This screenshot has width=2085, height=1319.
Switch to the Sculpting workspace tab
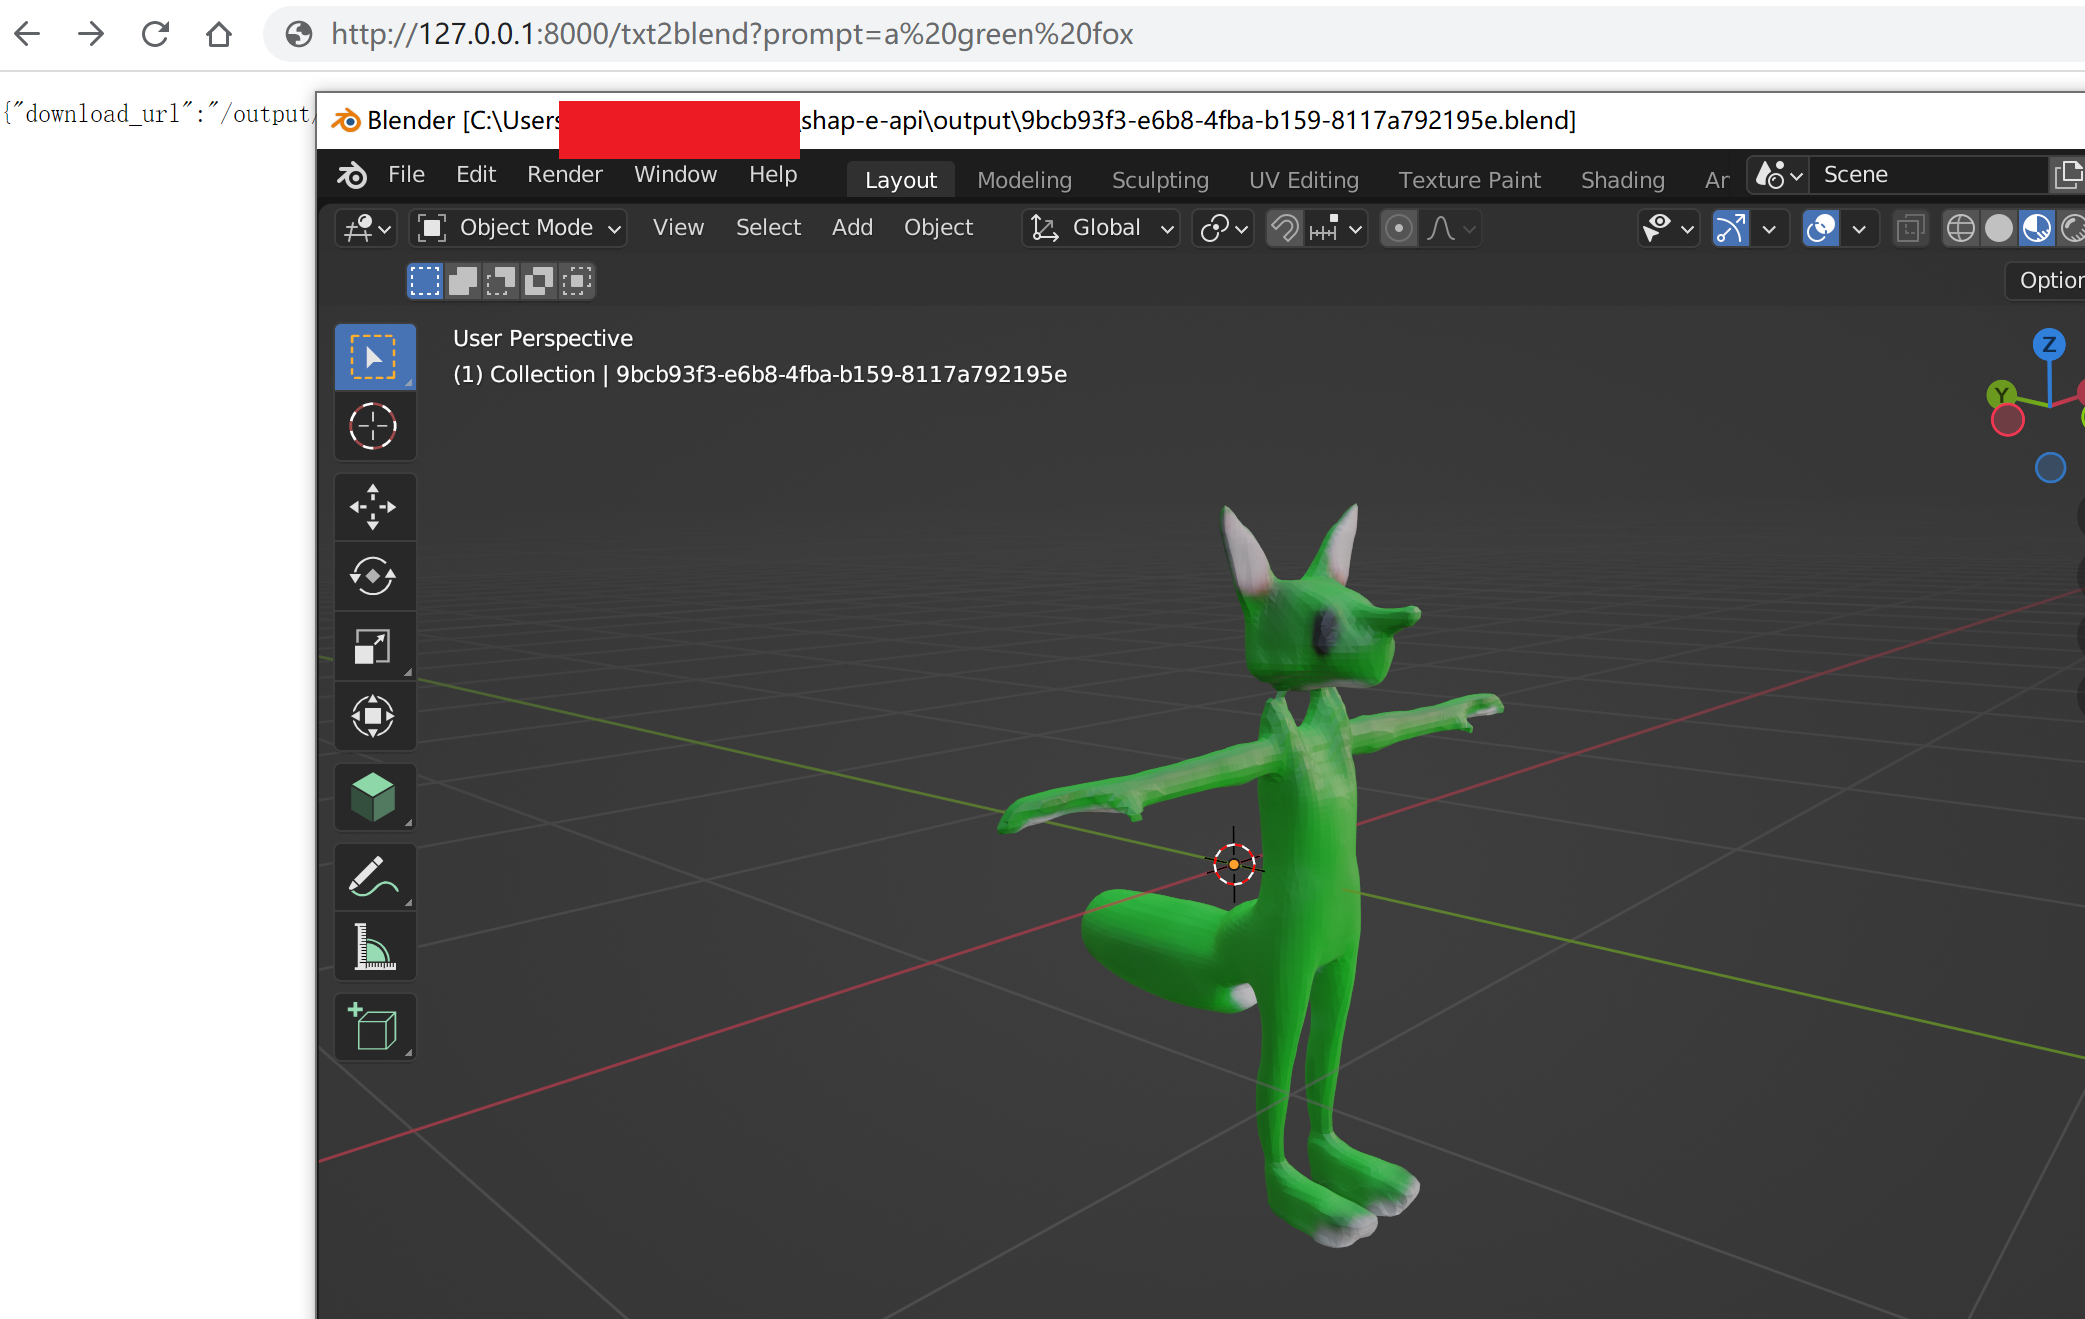click(x=1160, y=180)
